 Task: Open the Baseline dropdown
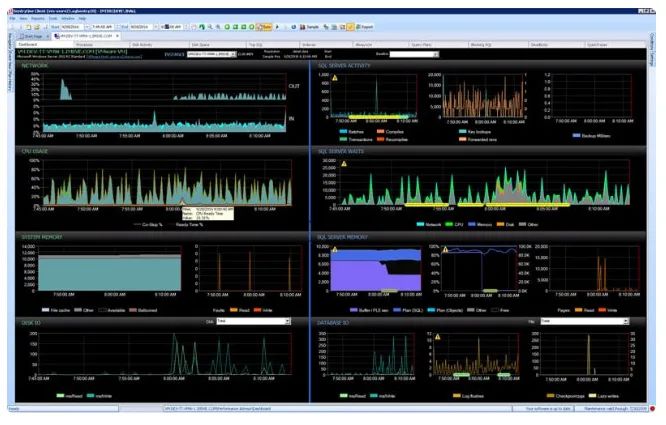click(414, 54)
